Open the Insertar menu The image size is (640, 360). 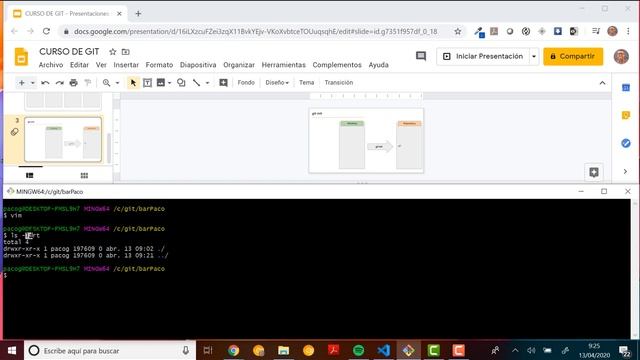coord(126,65)
